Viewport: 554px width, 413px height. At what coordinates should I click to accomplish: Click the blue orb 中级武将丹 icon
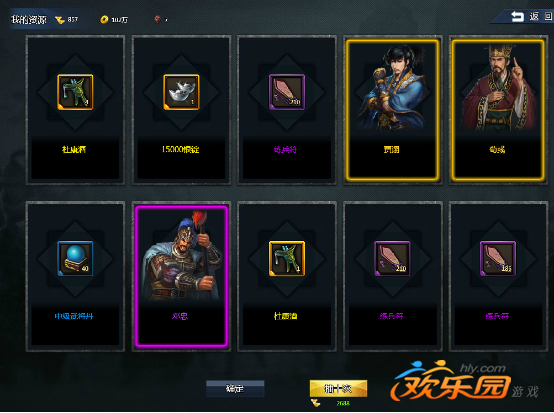tap(75, 259)
